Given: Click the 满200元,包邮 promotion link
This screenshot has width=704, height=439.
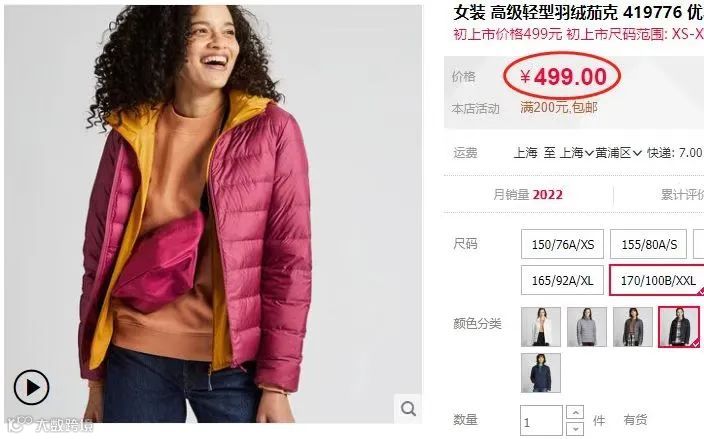Looking at the screenshot, I should (559, 107).
